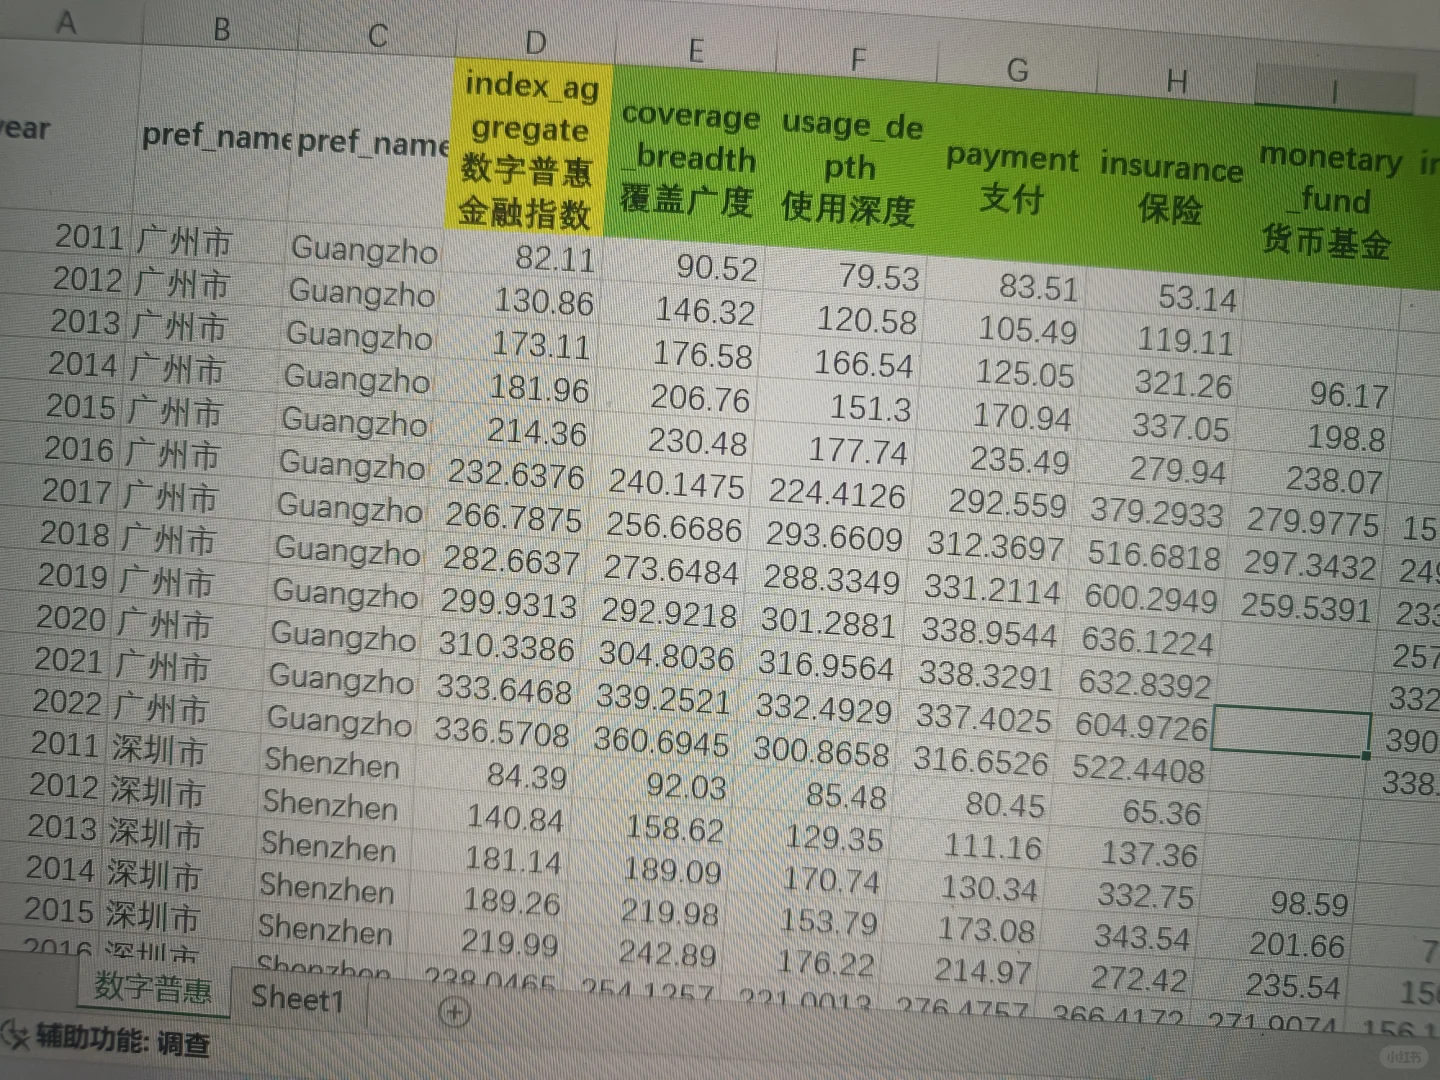The width and height of the screenshot is (1440, 1080).
Task: Switch to the Sheet1 tab
Action: pos(298,998)
